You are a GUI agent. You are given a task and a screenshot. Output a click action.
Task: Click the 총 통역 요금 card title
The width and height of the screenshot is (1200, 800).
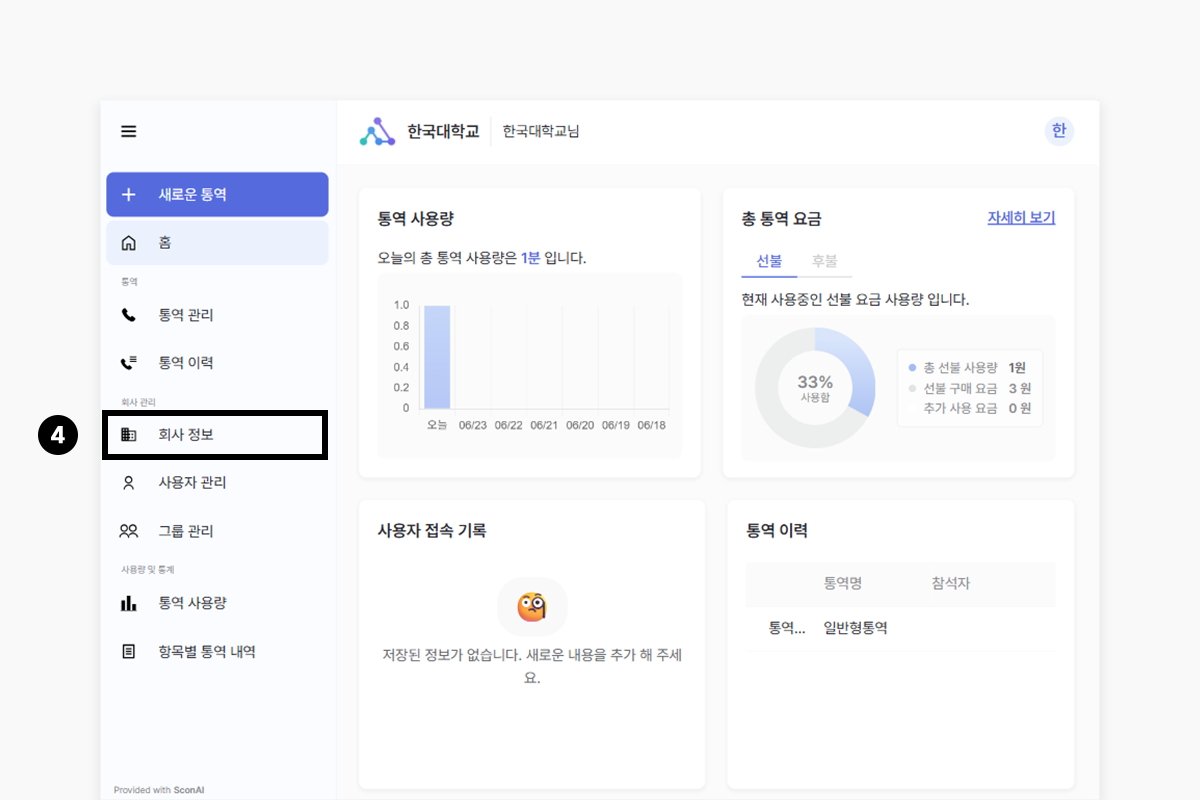point(781,219)
